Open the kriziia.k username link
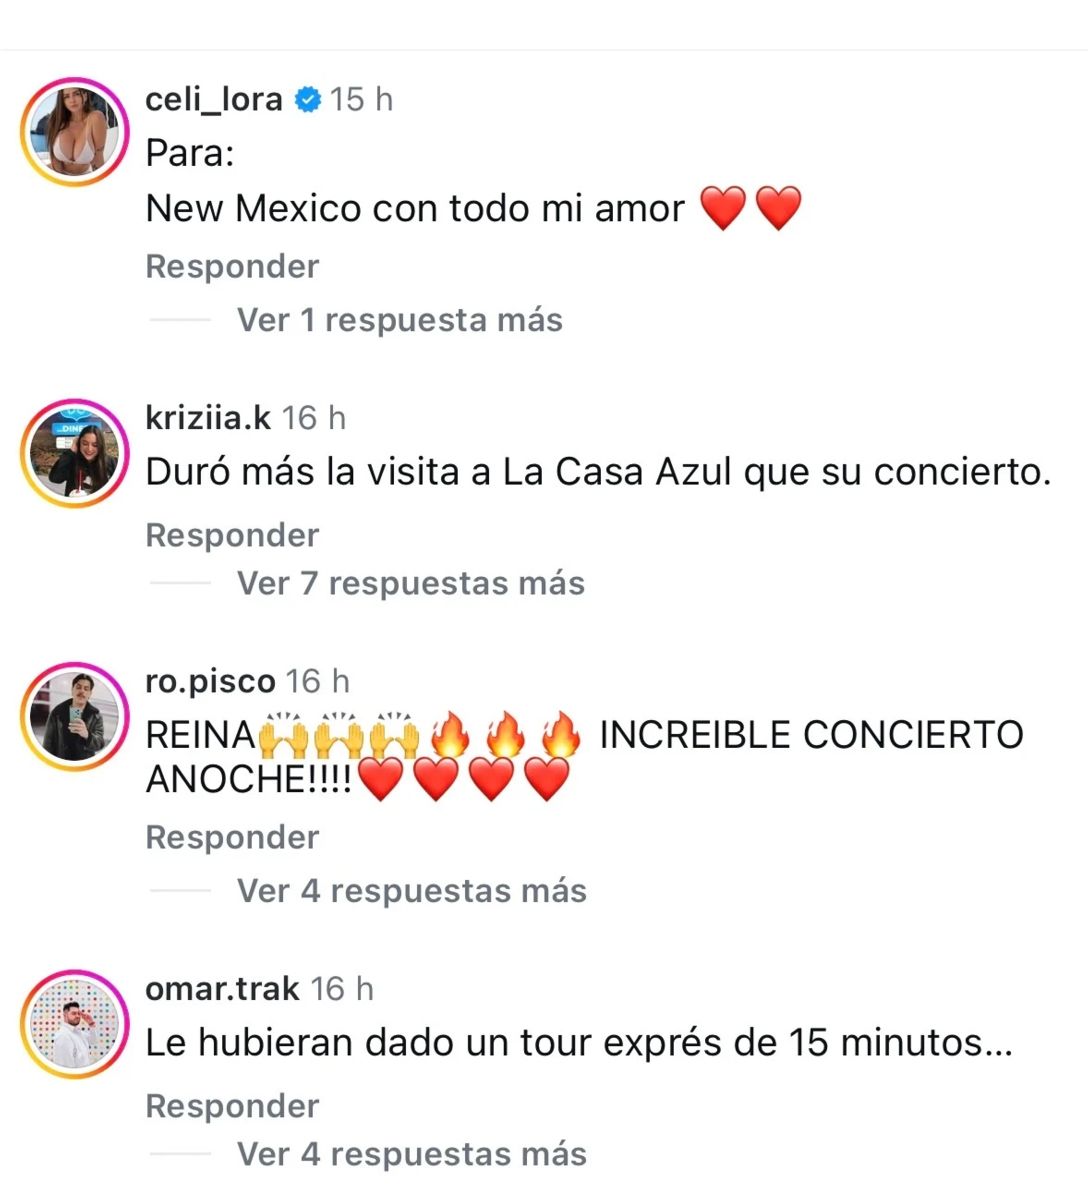The height and width of the screenshot is (1200, 1088). [x=208, y=417]
